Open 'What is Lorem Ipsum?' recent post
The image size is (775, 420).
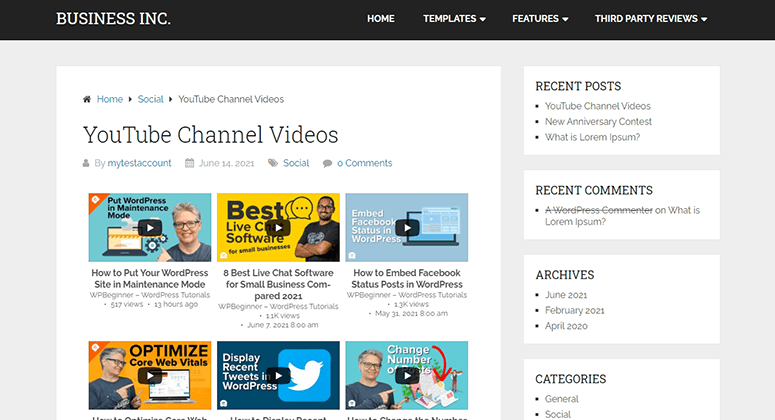pyautogui.click(x=592, y=137)
